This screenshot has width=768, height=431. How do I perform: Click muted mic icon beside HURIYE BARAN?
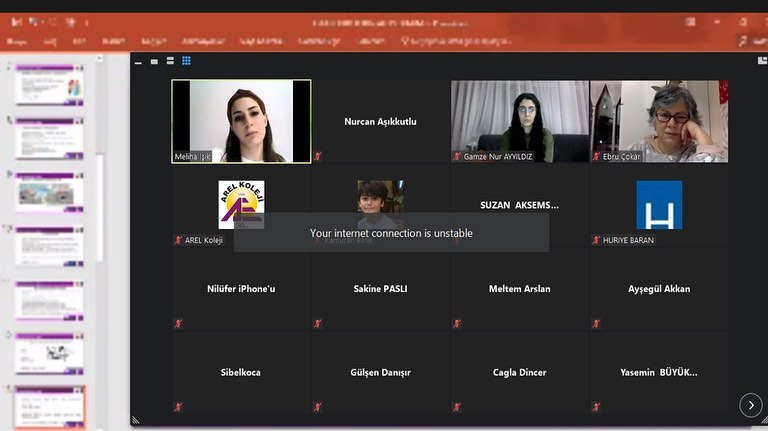[x=596, y=240]
